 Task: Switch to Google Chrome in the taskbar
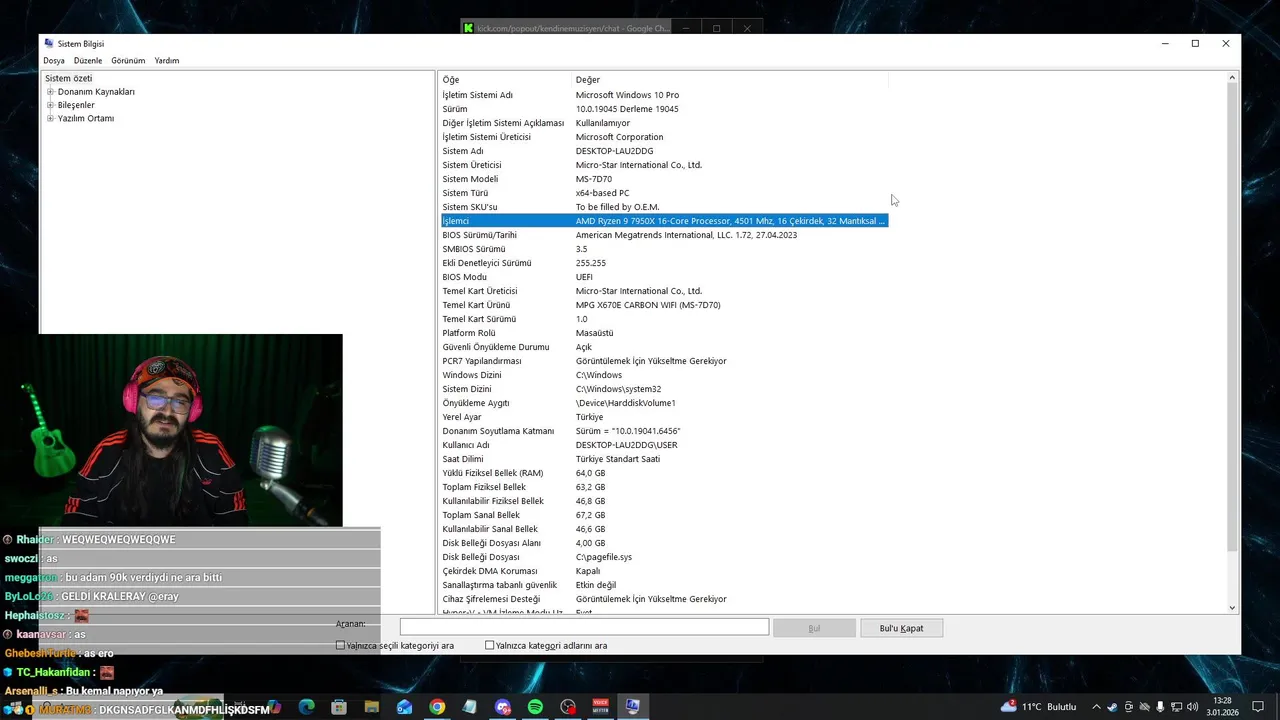437,707
